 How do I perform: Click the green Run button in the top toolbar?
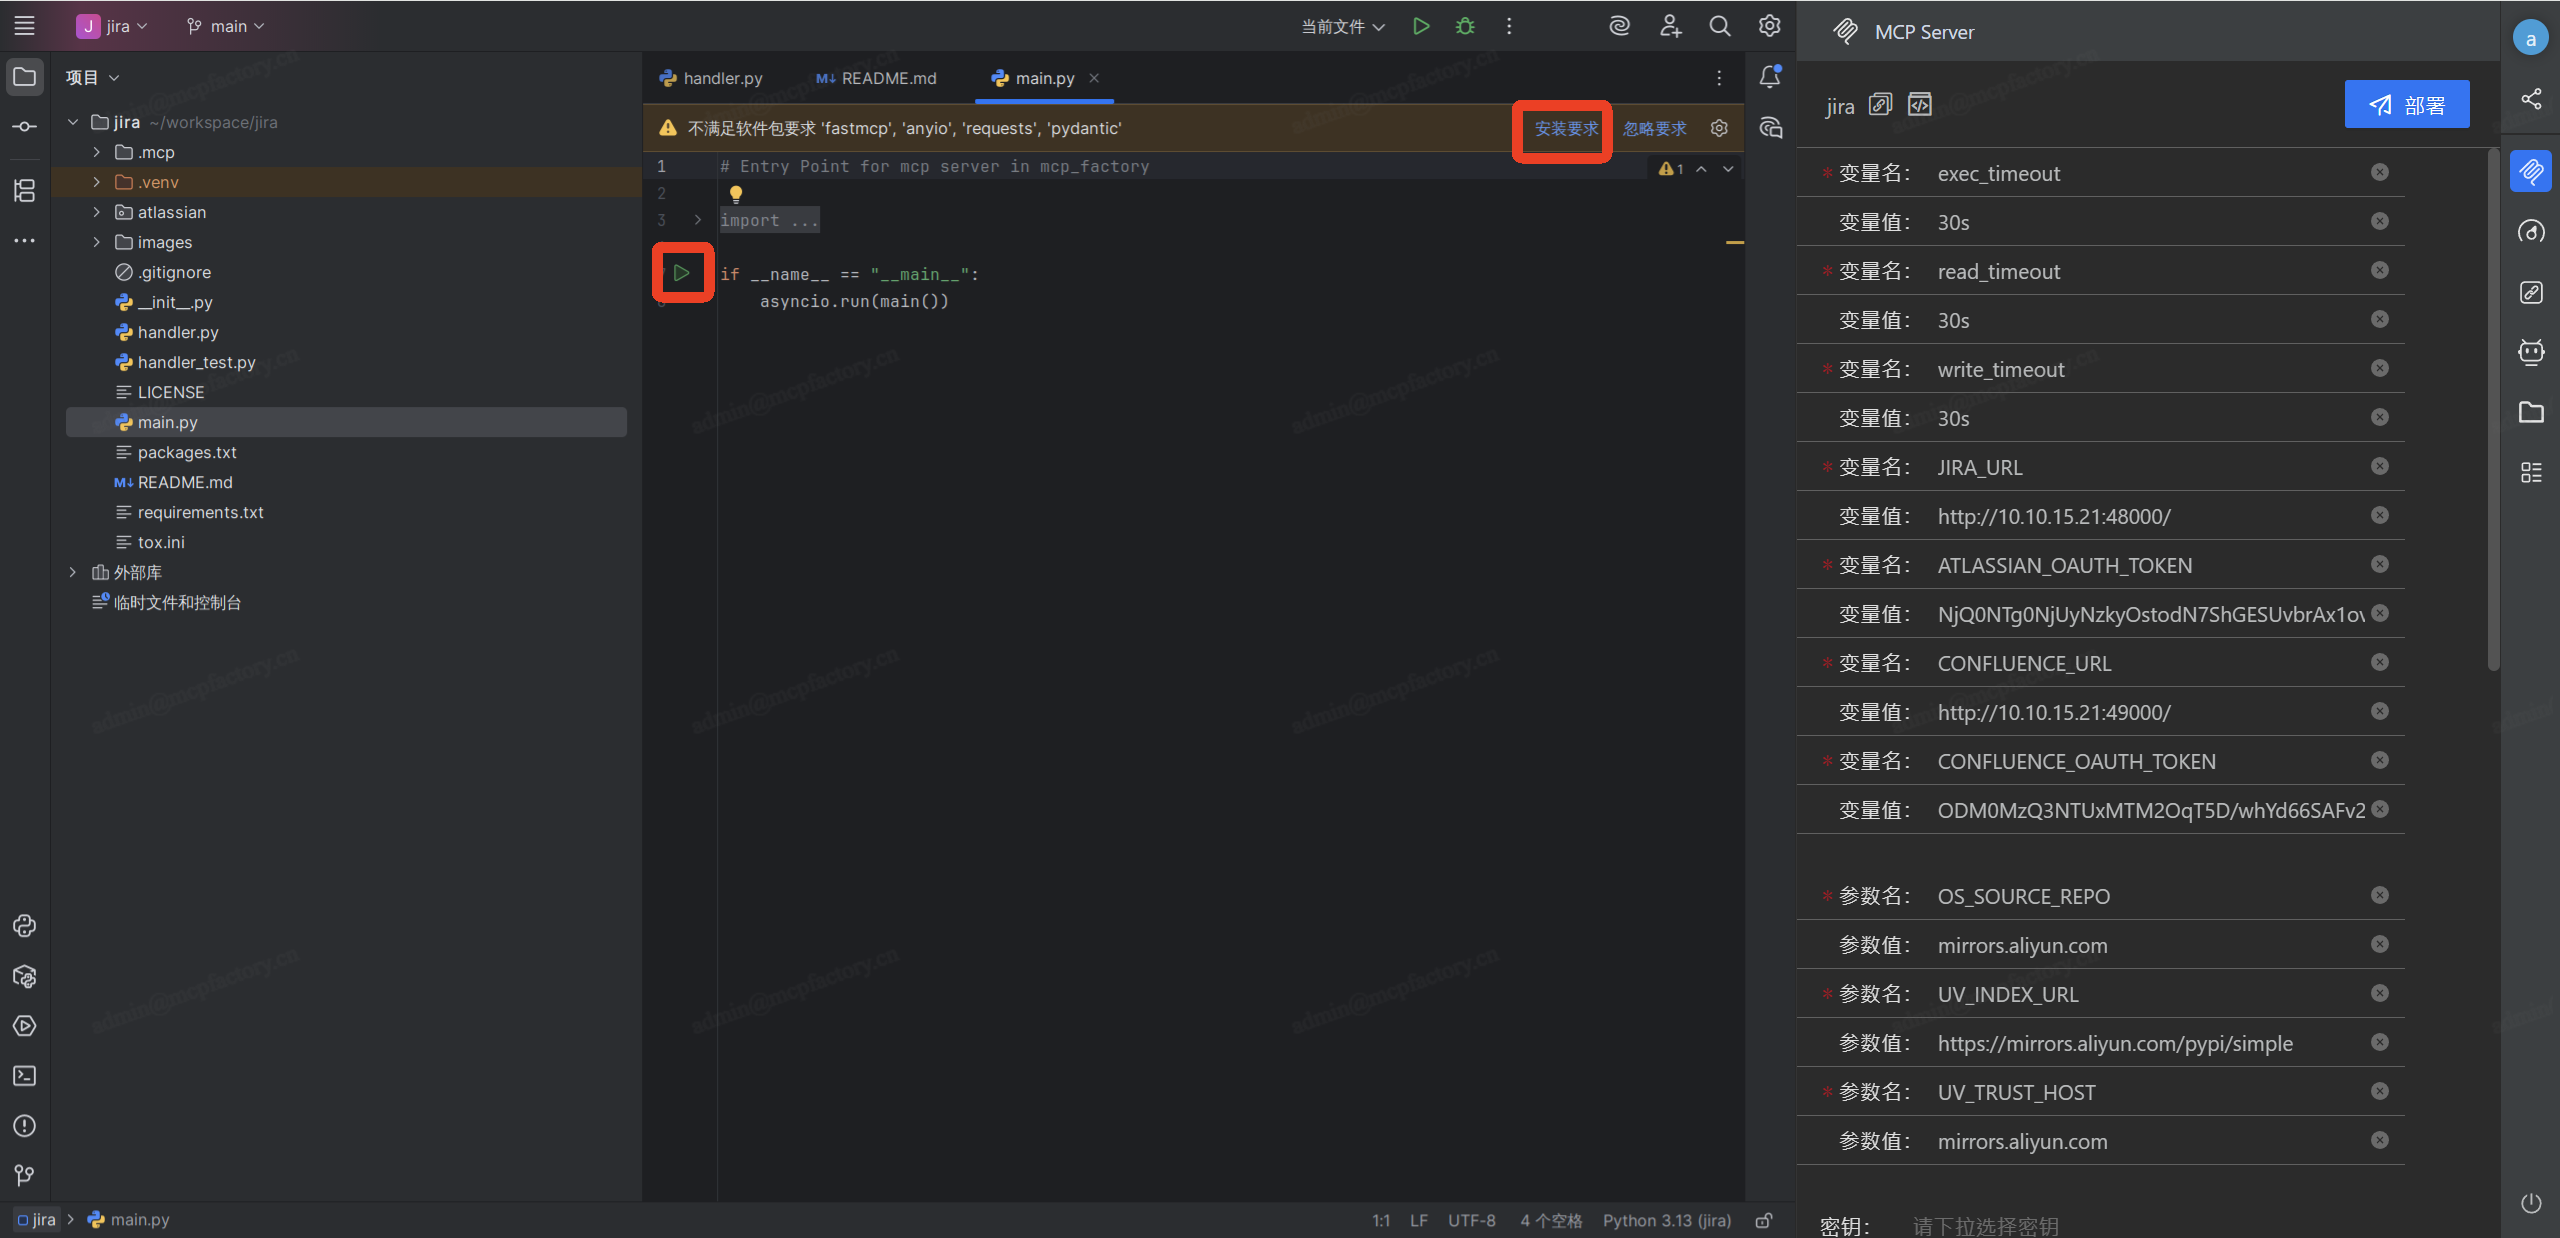pyautogui.click(x=1420, y=26)
